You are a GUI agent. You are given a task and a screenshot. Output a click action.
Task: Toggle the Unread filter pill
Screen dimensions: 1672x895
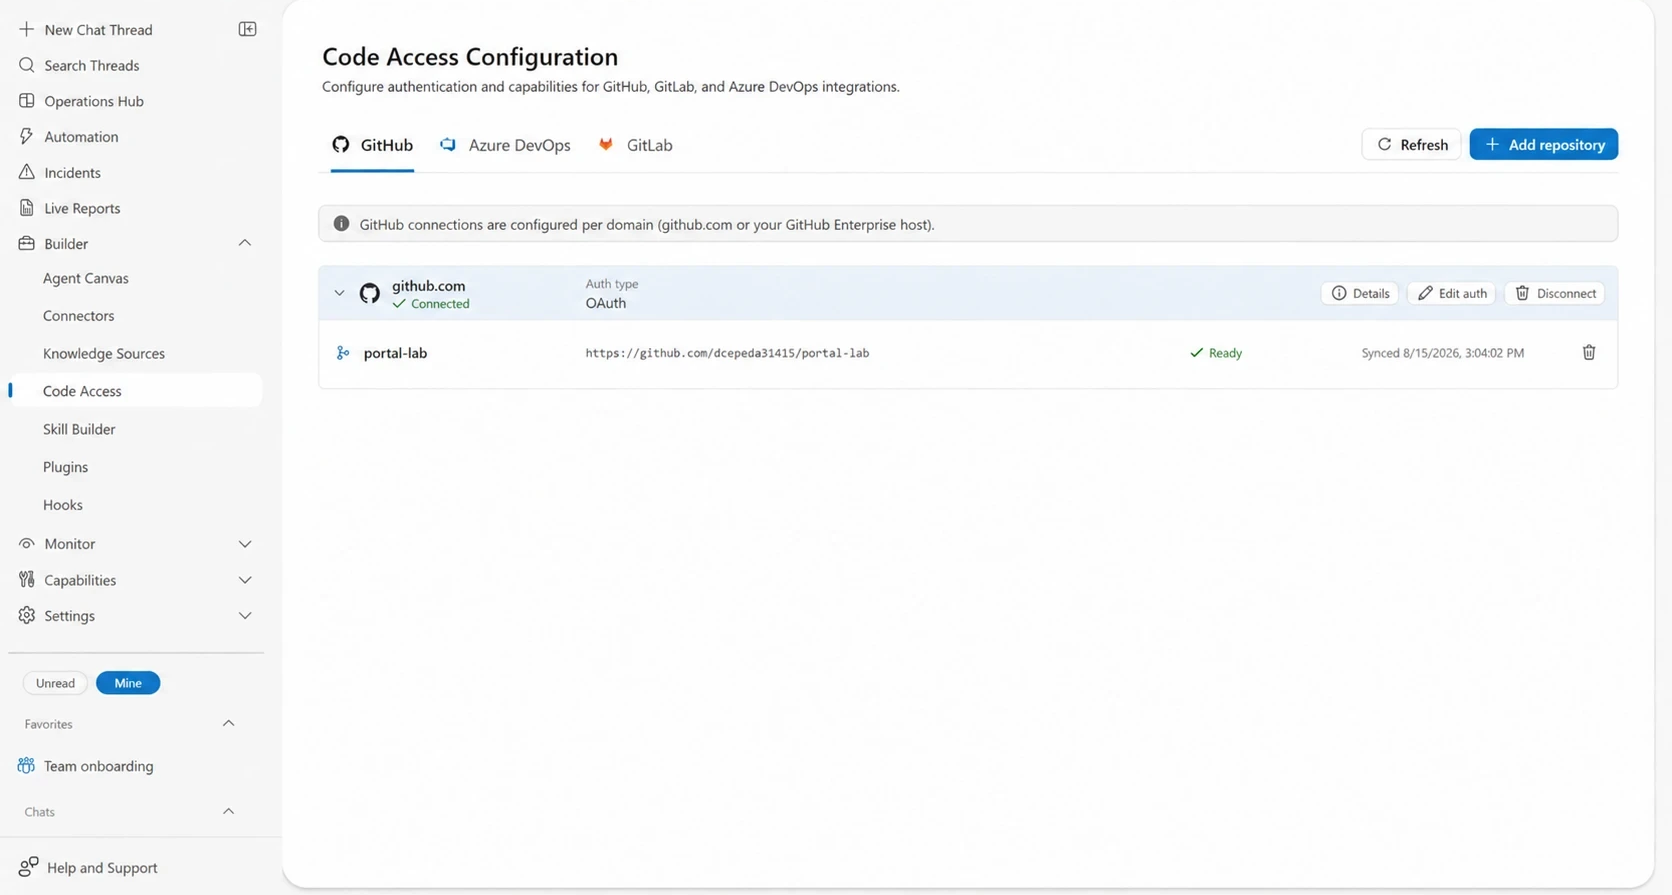55,683
